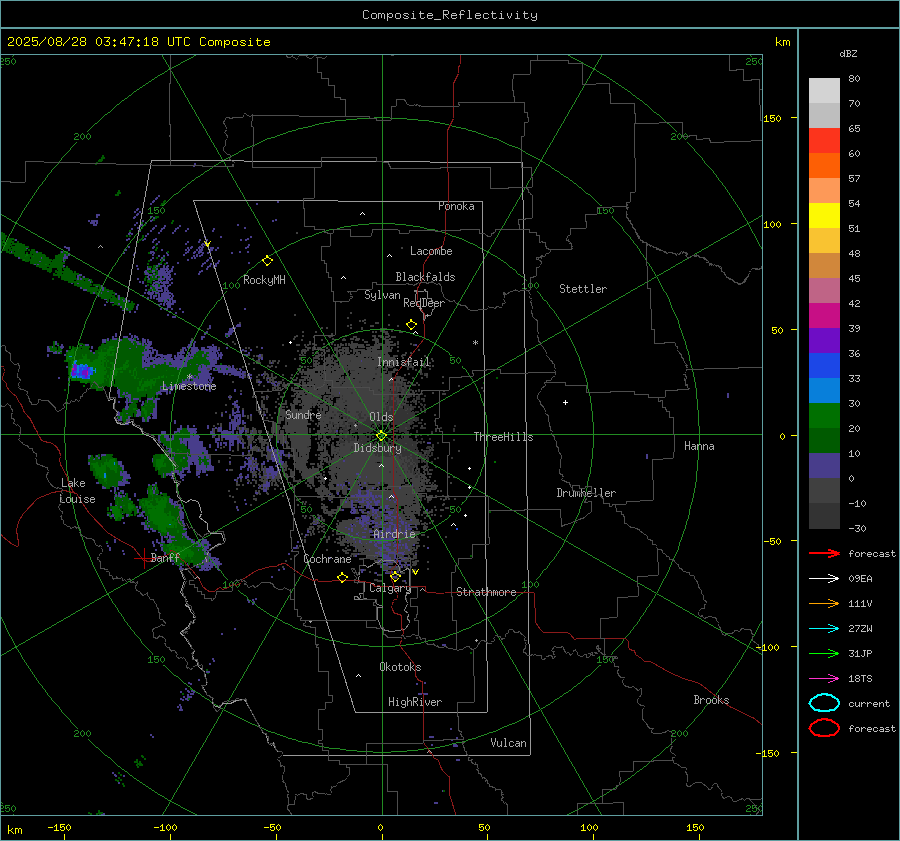The height and width of the screenshot is (841, 900).
Task: Click the ThreeHills city label
Action: pyautogui.click(x=503, y=437)
